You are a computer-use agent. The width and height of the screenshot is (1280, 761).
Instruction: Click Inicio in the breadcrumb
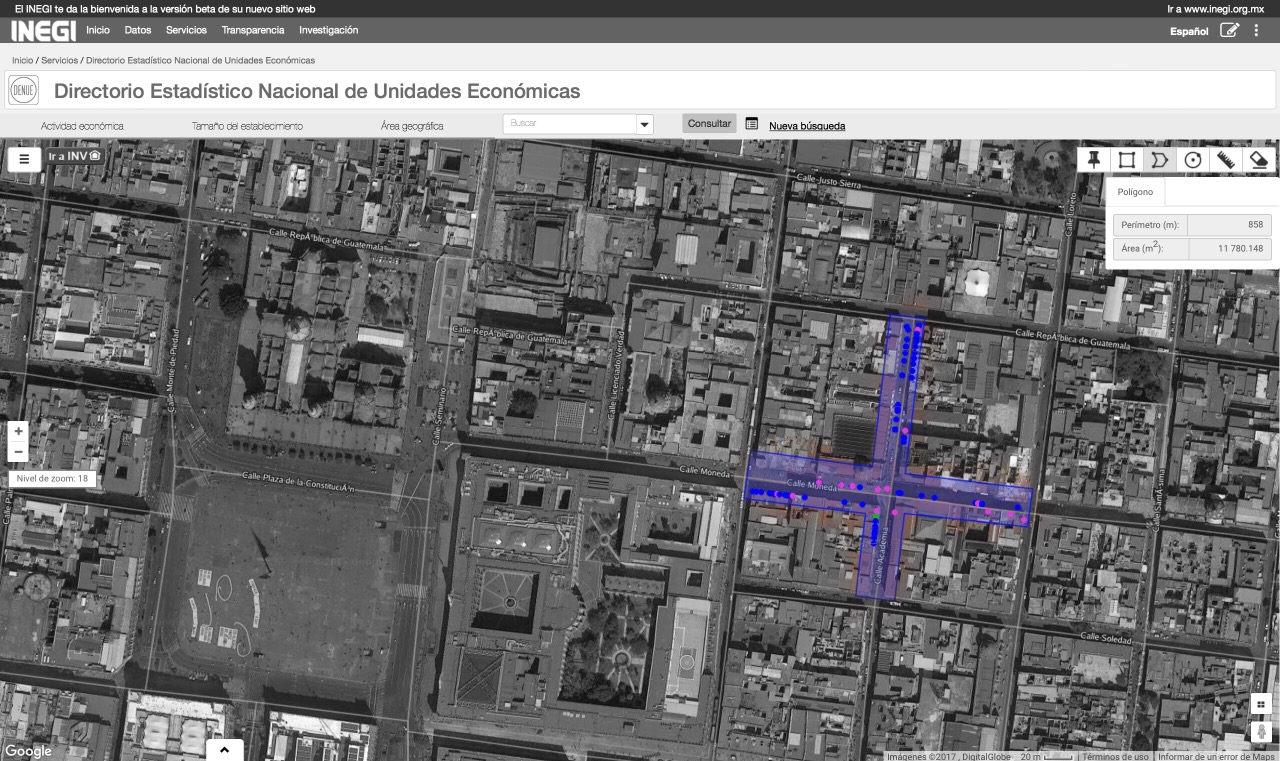click(x=22, y=61)
